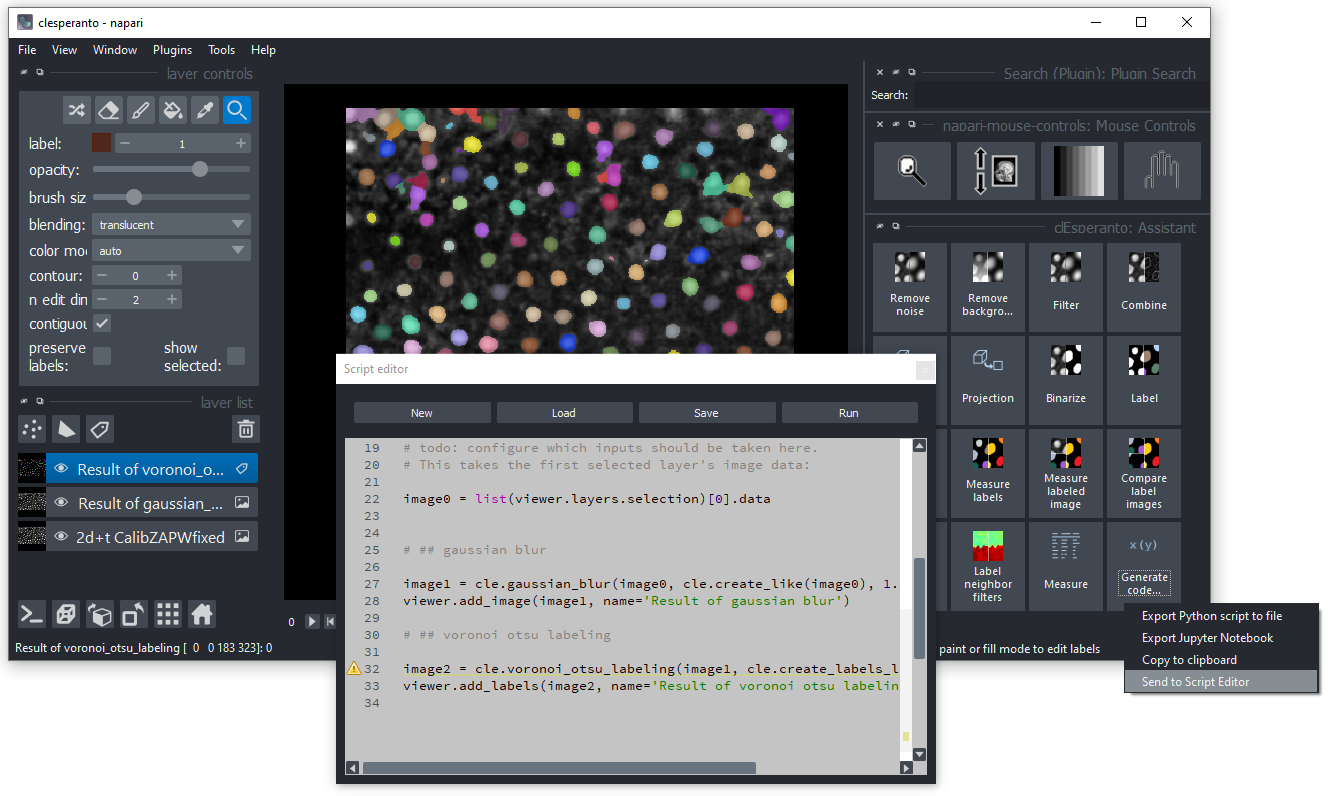Click New in the Script editor

(422, 413)
